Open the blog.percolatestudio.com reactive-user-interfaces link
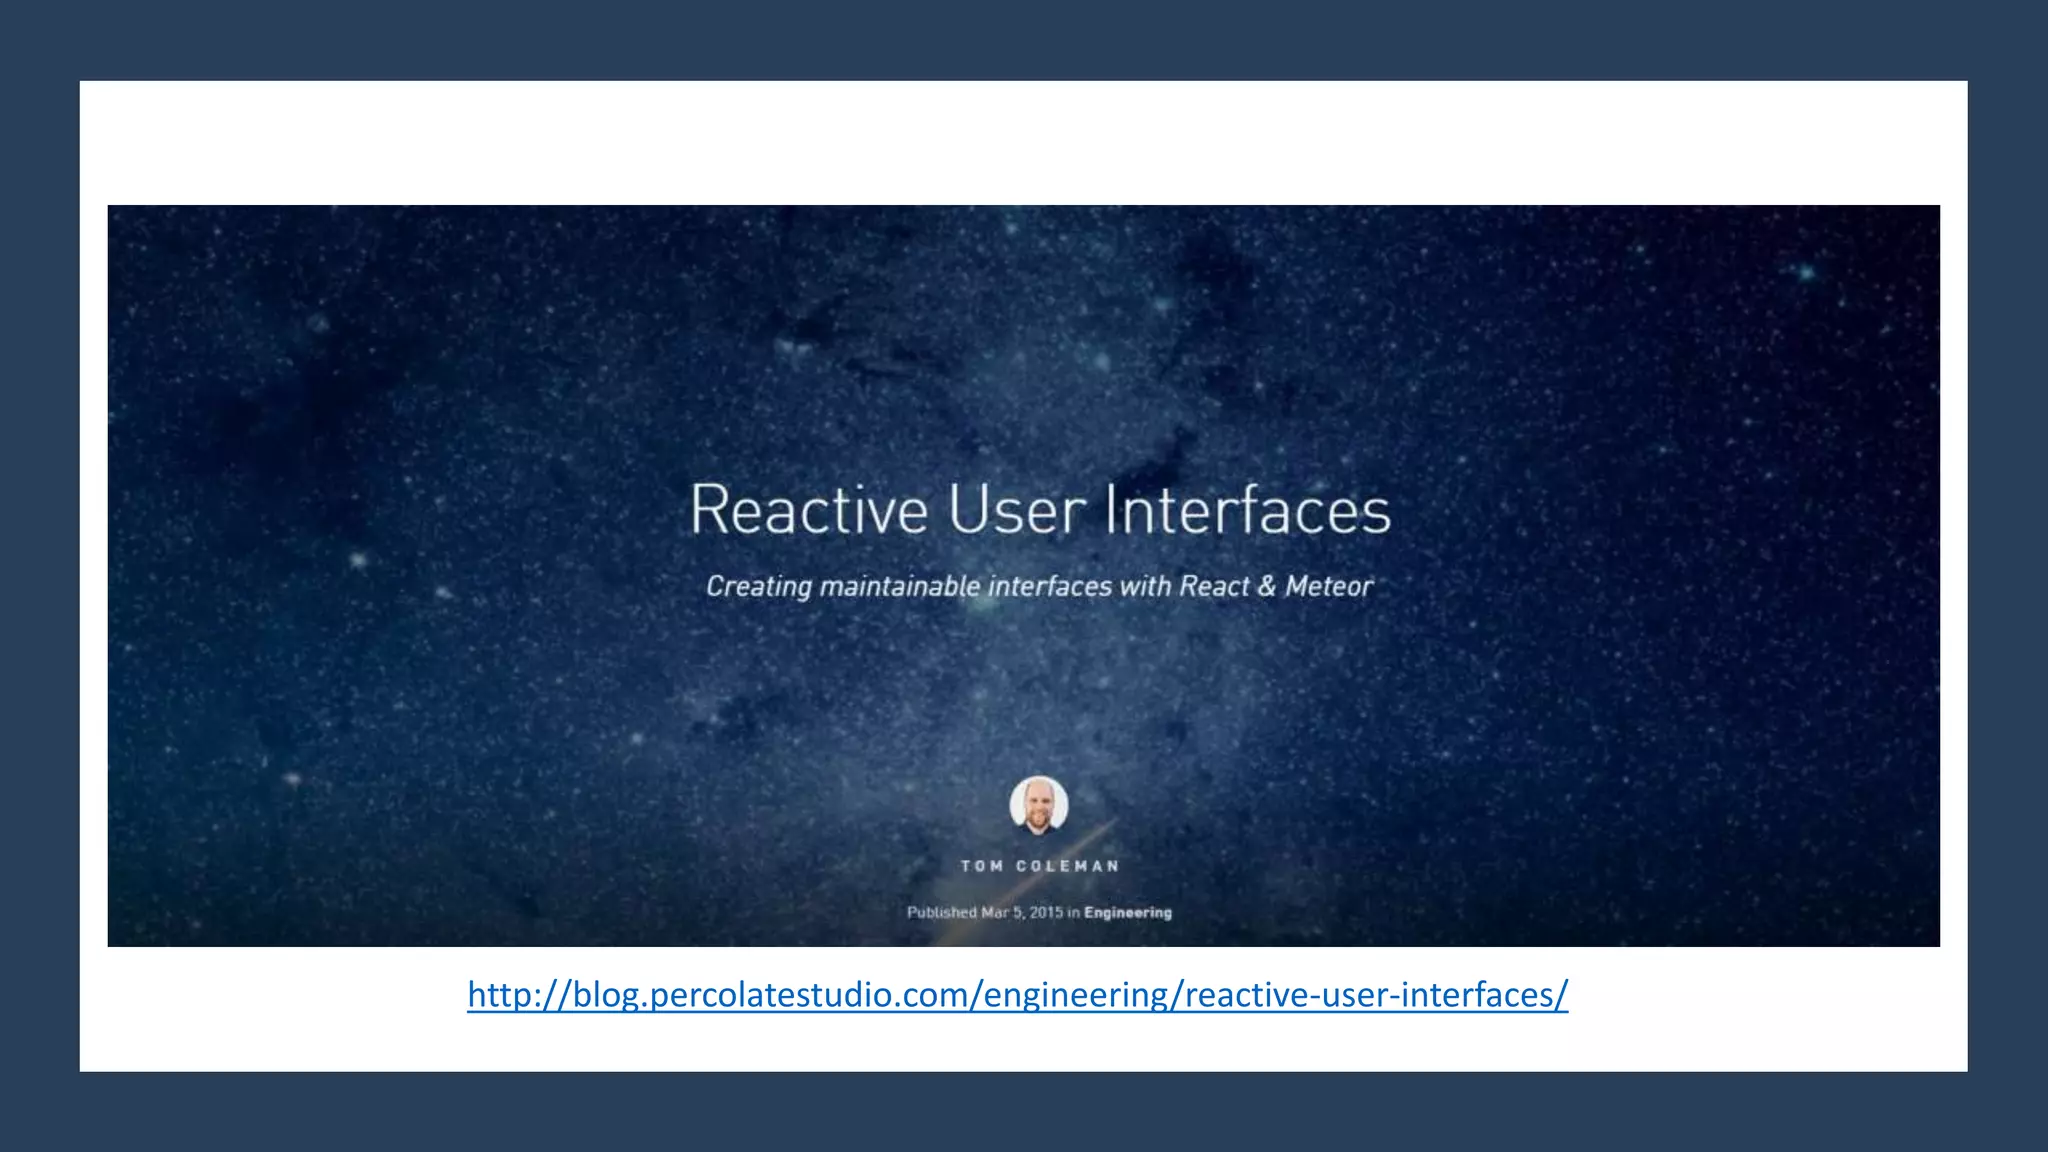2048x1152 pixels. [x=1017, y=995]
